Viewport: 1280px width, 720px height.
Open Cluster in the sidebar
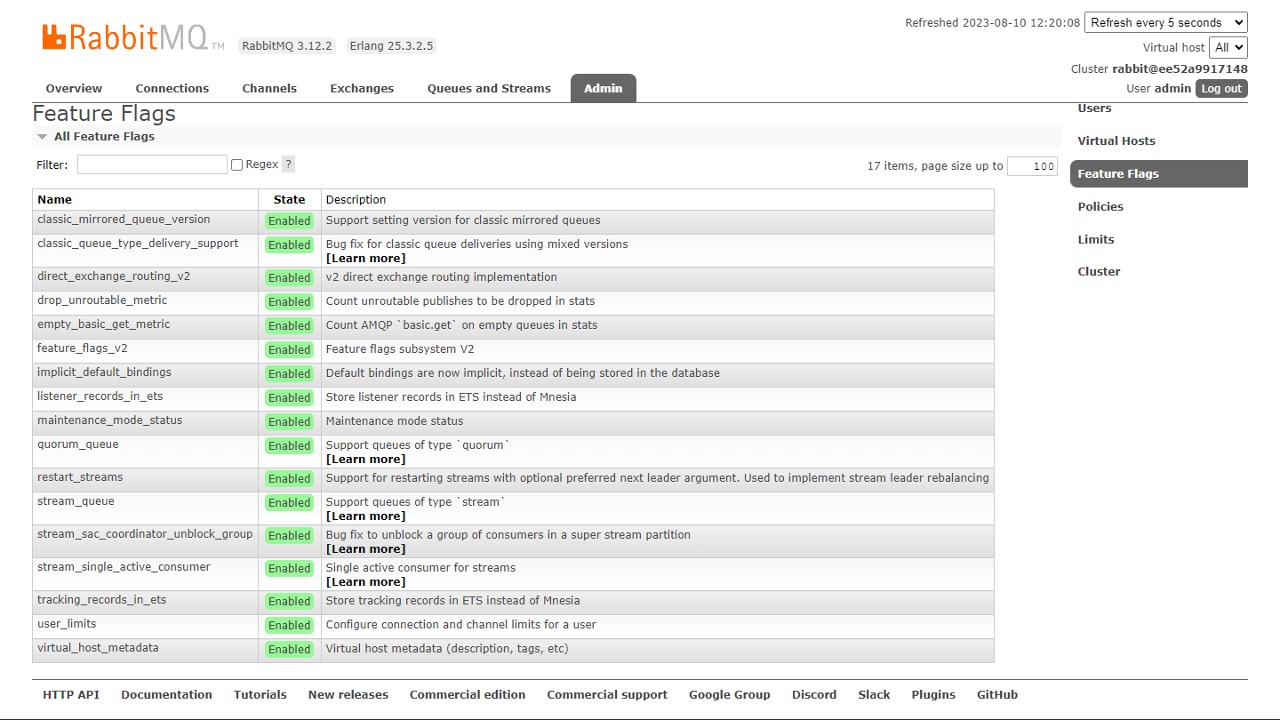(x=1098, y=272)
